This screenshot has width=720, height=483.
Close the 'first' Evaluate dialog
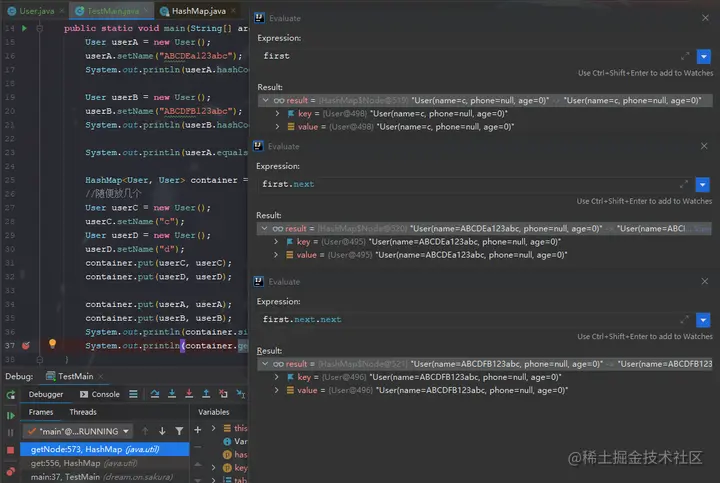pyautogui.click(x=705, y=18)
